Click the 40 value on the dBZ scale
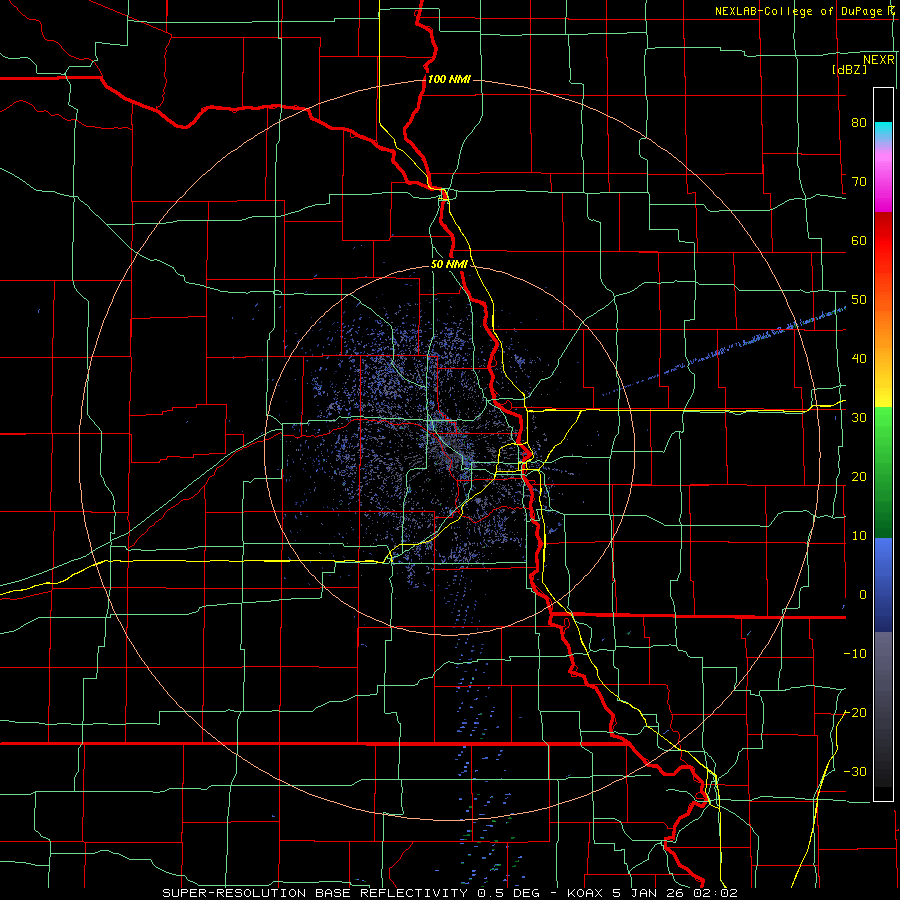900x900 pixels. coord(859,359)
